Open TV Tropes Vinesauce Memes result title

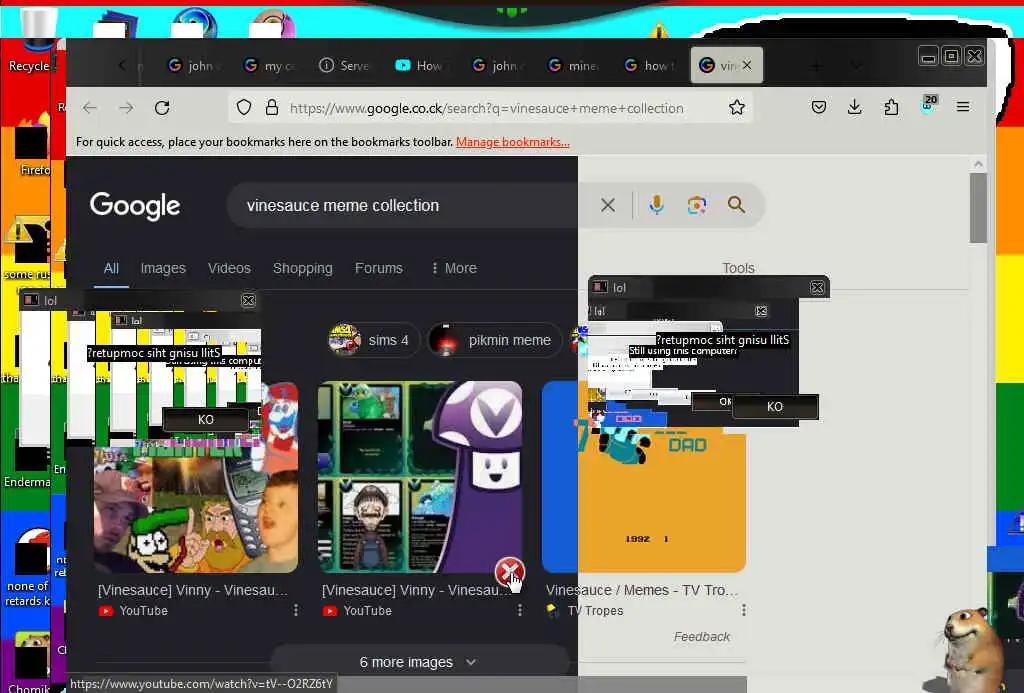pos(642,590)
